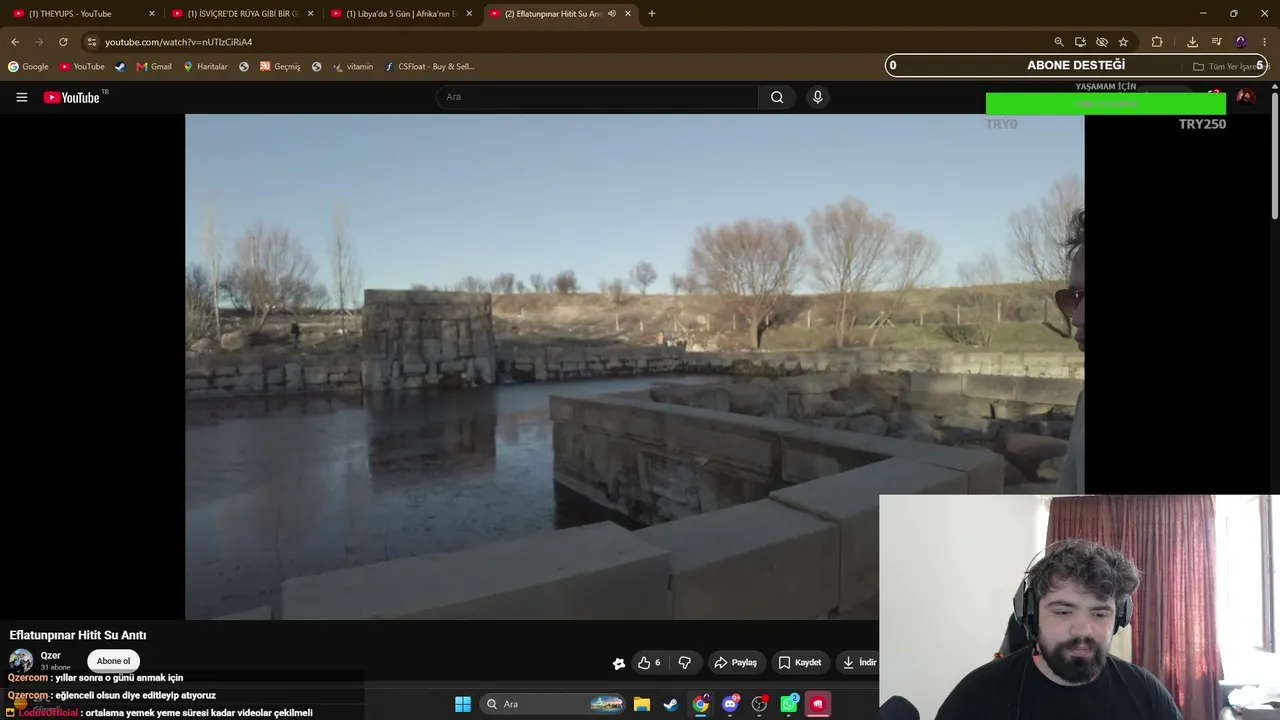Open the Chrome media controls icon

pos(1216,42)
